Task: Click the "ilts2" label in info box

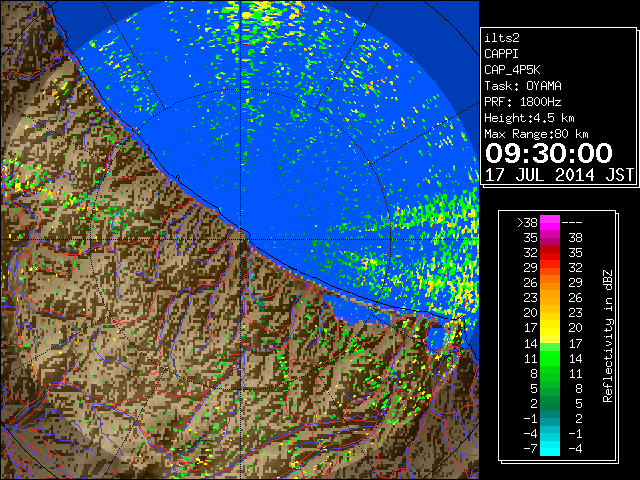Action: click(x=502, y=38)
